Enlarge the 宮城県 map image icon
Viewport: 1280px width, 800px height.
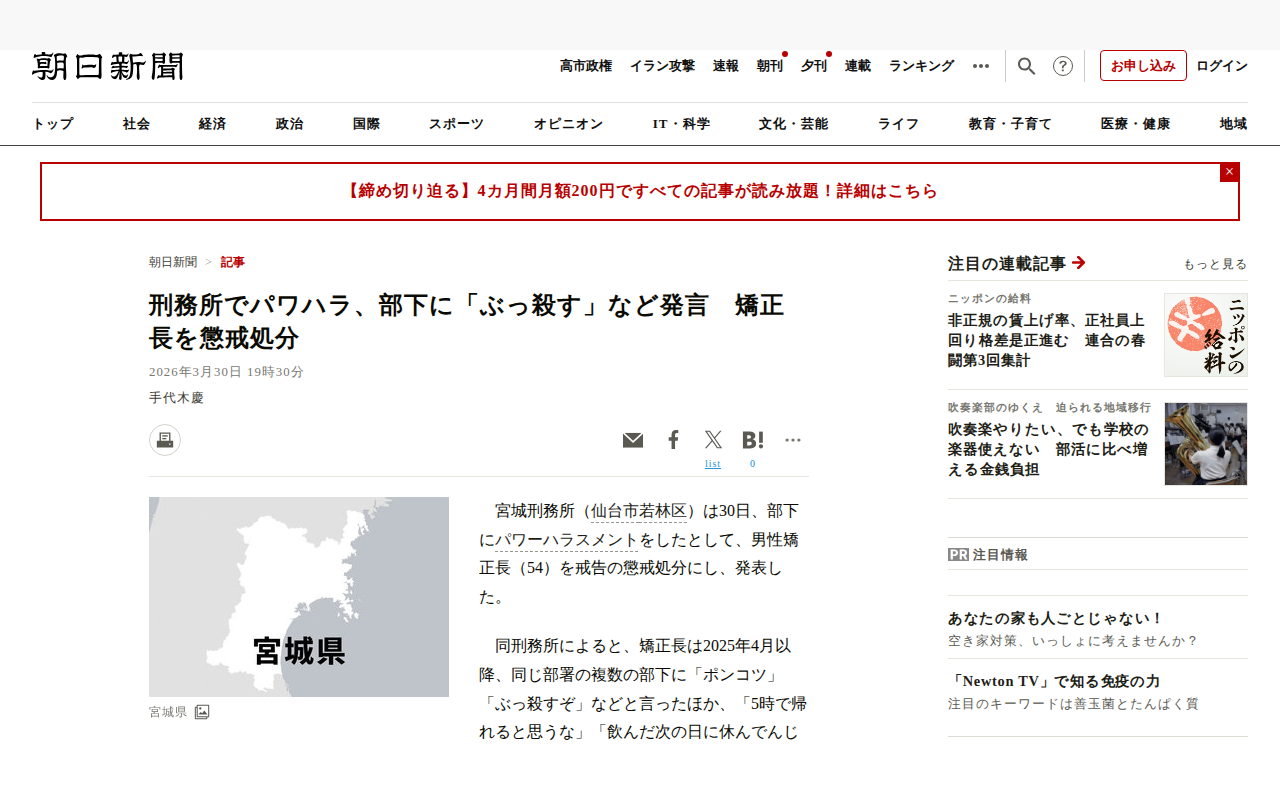coord(202,712)
